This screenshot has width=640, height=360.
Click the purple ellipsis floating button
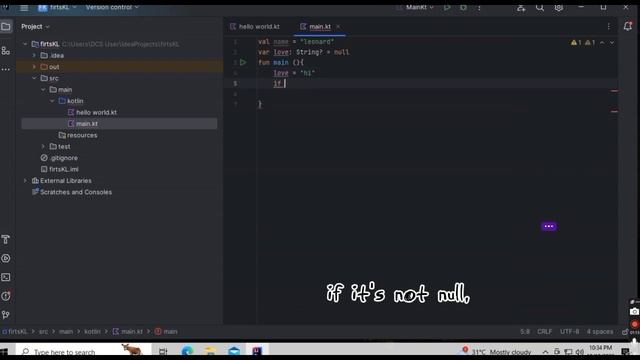pos(549,226)
